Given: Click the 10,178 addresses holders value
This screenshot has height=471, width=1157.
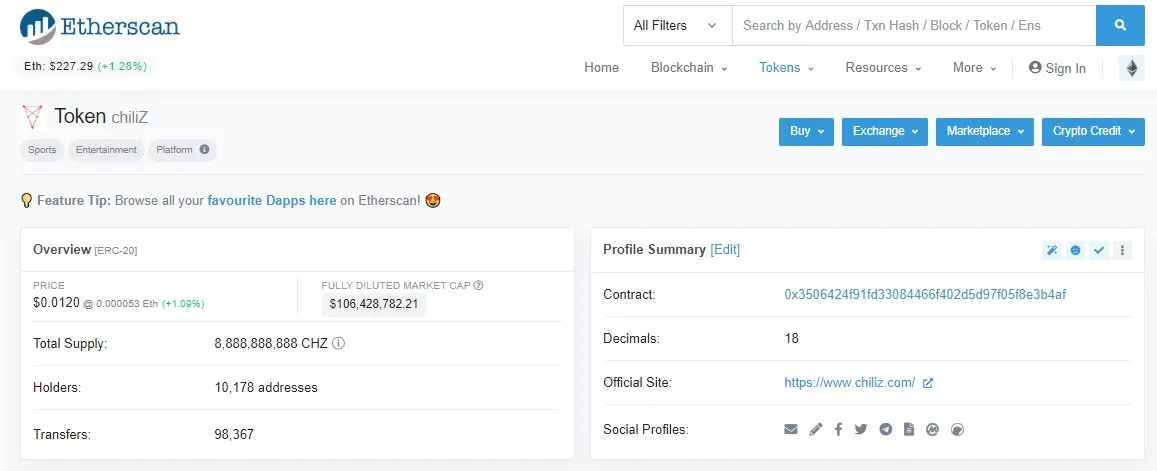Looking at the screenshot, I should (266, 388).
